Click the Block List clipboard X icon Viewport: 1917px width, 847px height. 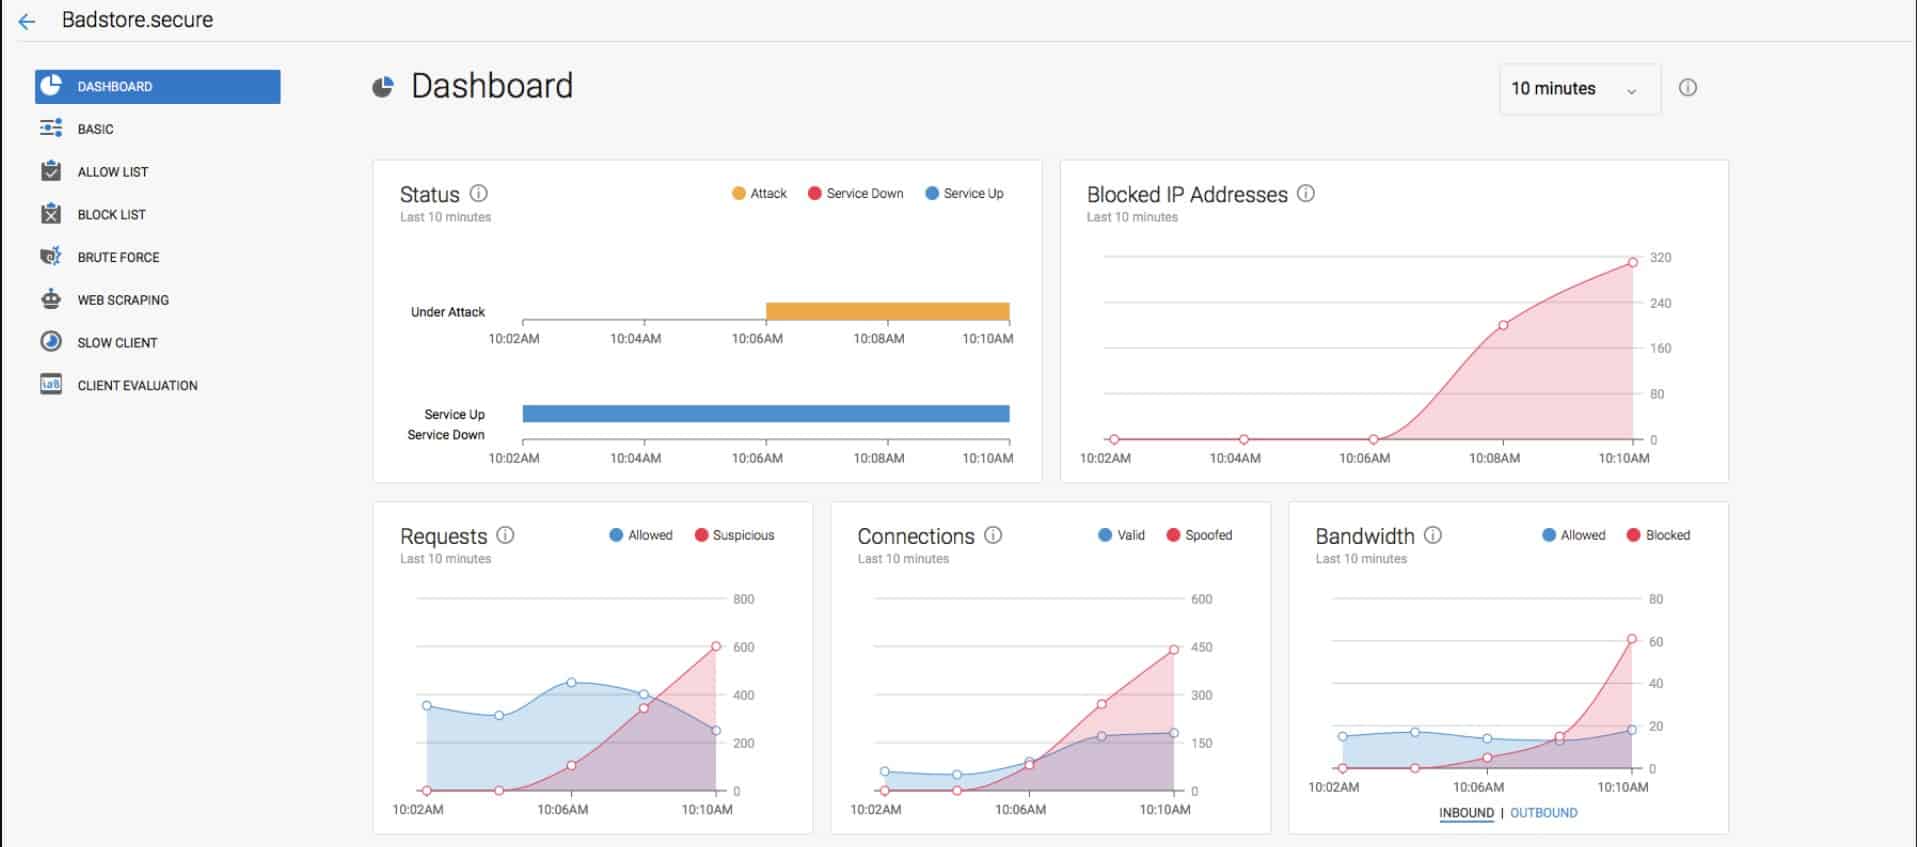[x=51, y=214]
